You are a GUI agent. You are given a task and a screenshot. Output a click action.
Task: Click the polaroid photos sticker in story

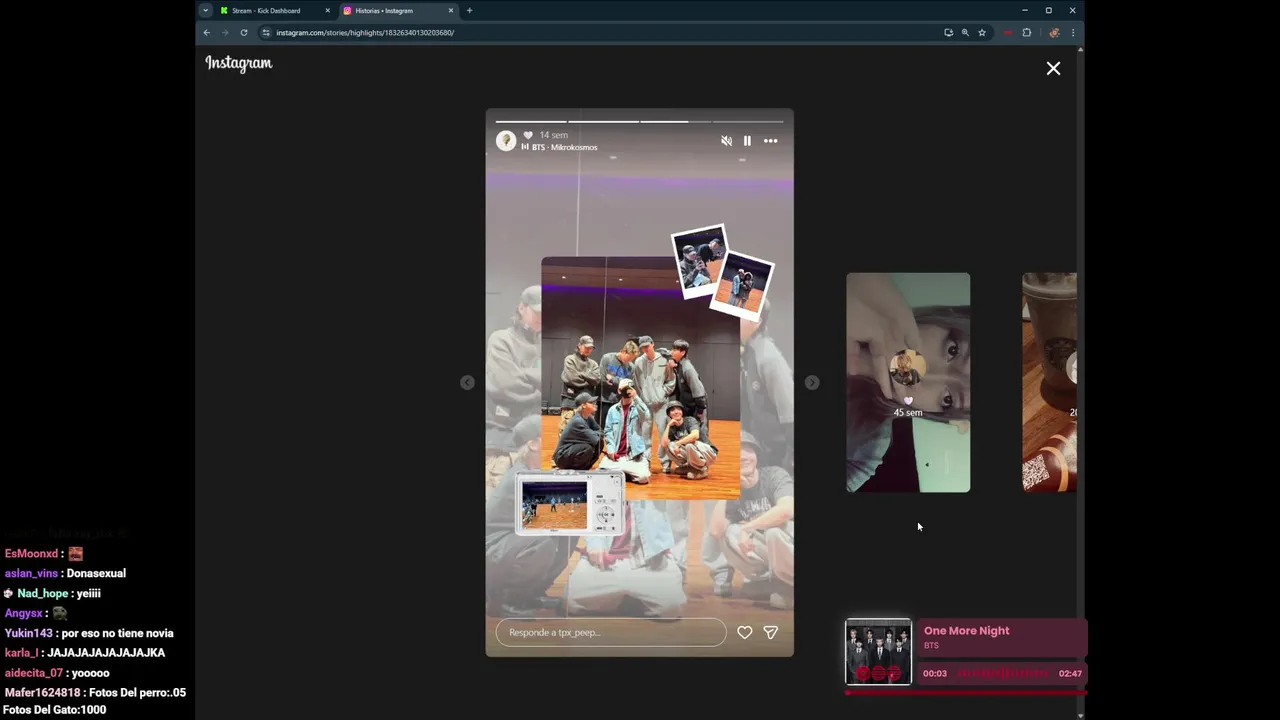point(722,271)
